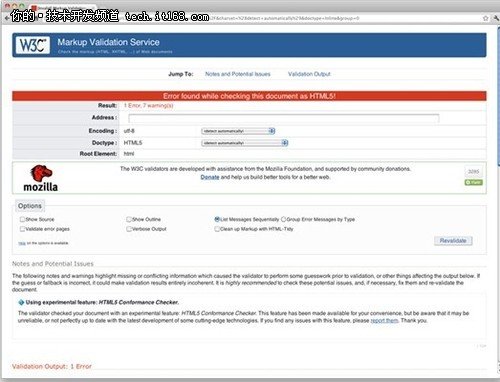The height and width of the screenshot is (382, 500).
Task: Click the Donate link
Action: pos(210,177)
